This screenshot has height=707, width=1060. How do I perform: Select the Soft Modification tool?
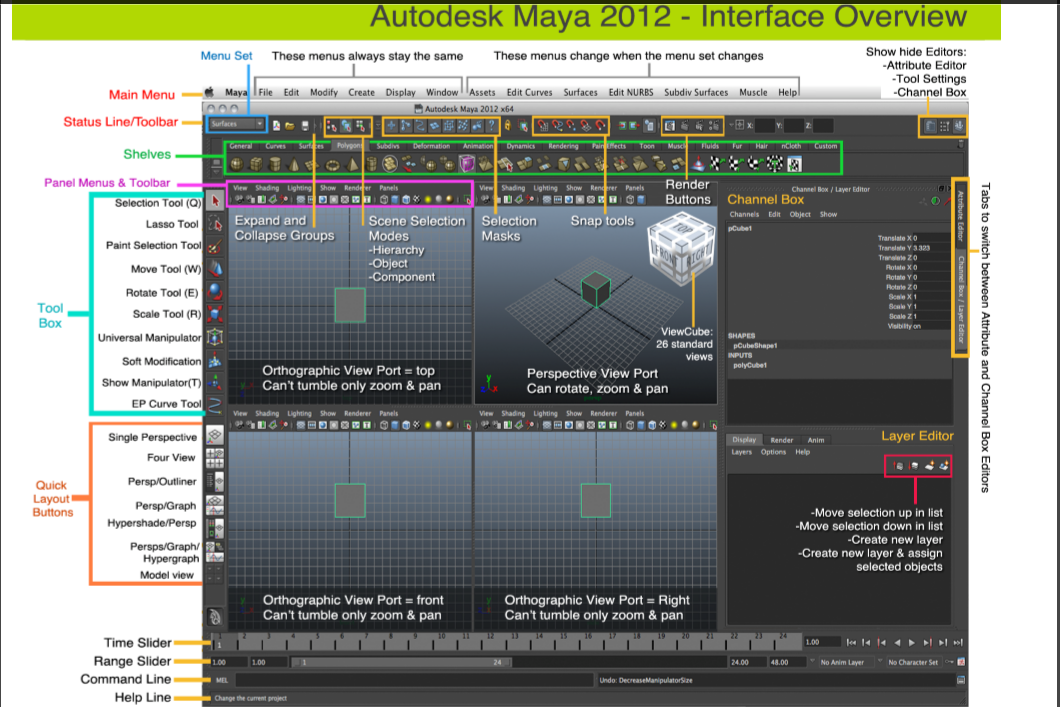[x=215, y=360]
